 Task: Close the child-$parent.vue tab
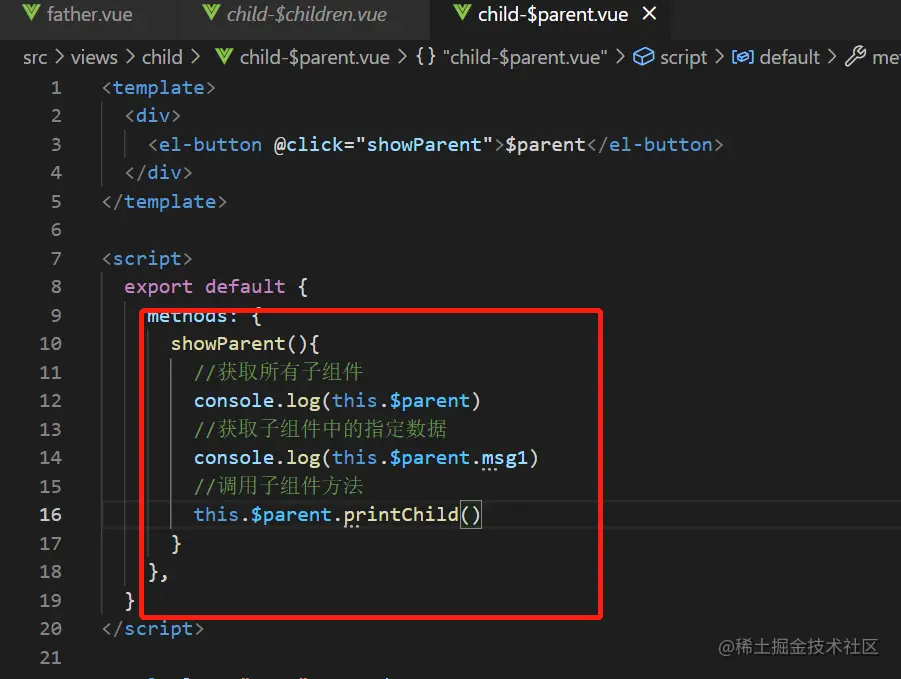click(649, 14)
